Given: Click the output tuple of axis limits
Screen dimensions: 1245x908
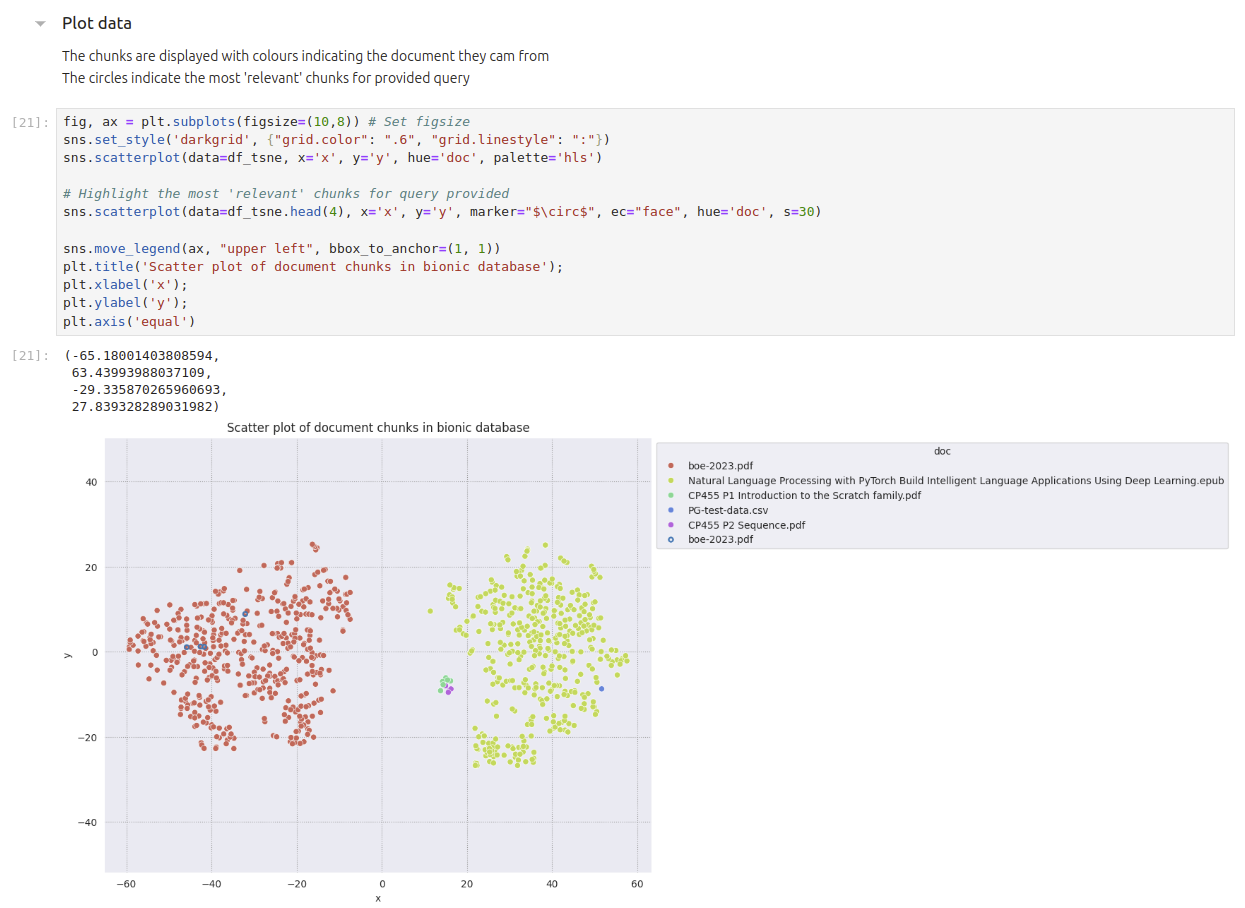Looking at the screenshot, I should (x=145, y=381).
